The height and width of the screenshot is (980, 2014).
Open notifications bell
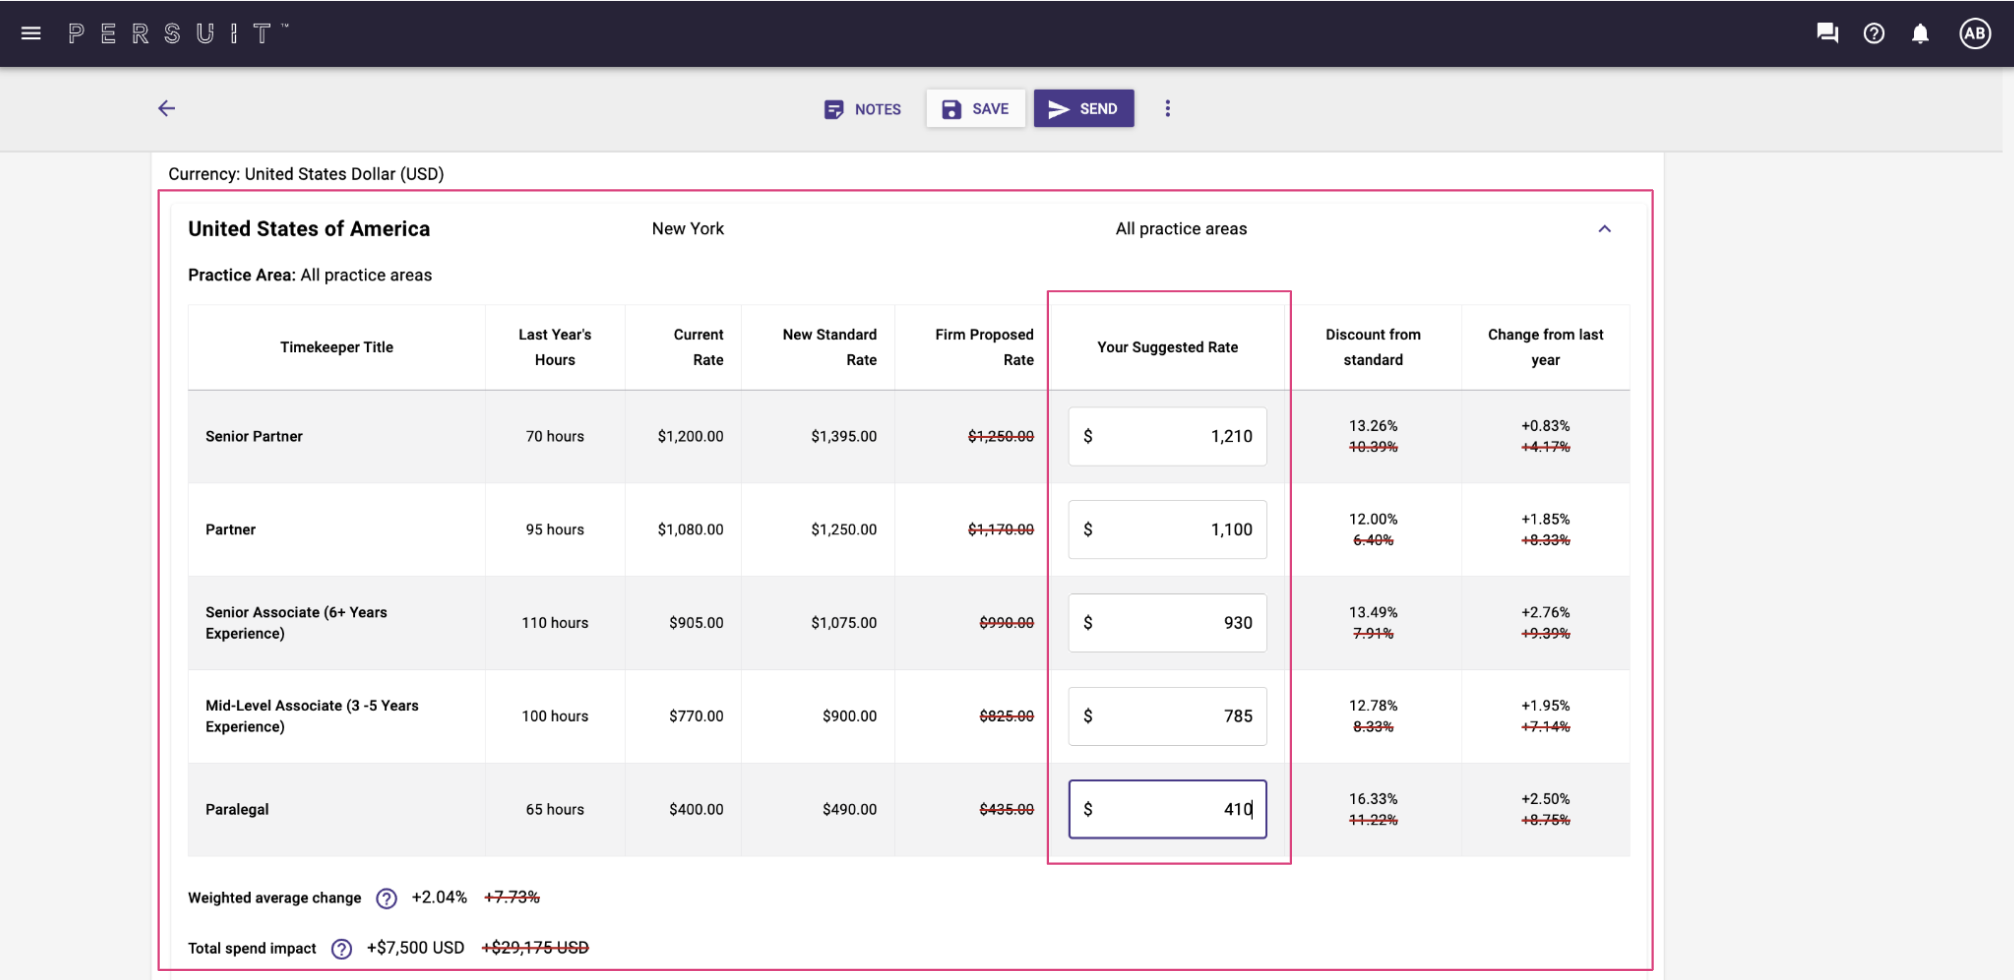pyautogui.click(x=1920, y=33)
